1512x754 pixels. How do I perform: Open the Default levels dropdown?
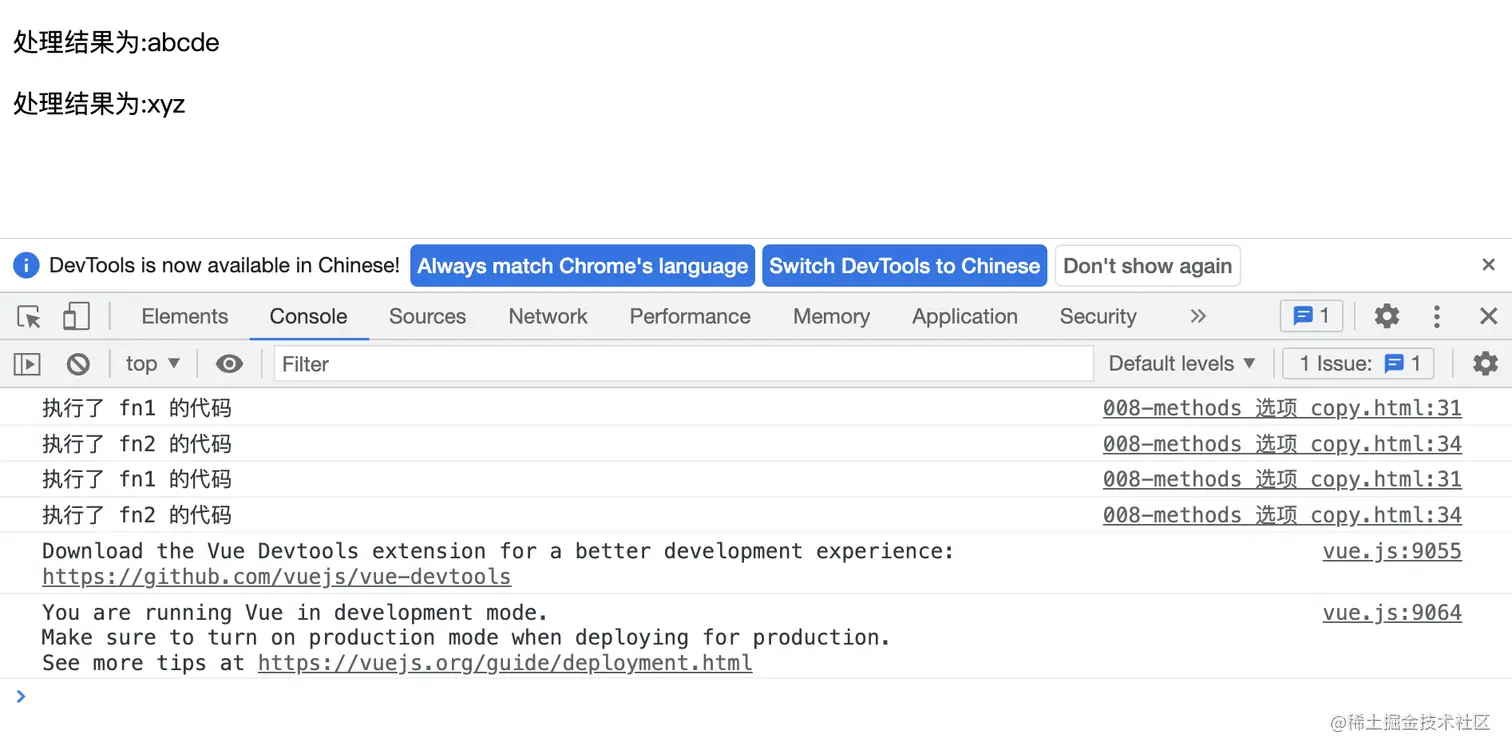[1182, 364]
